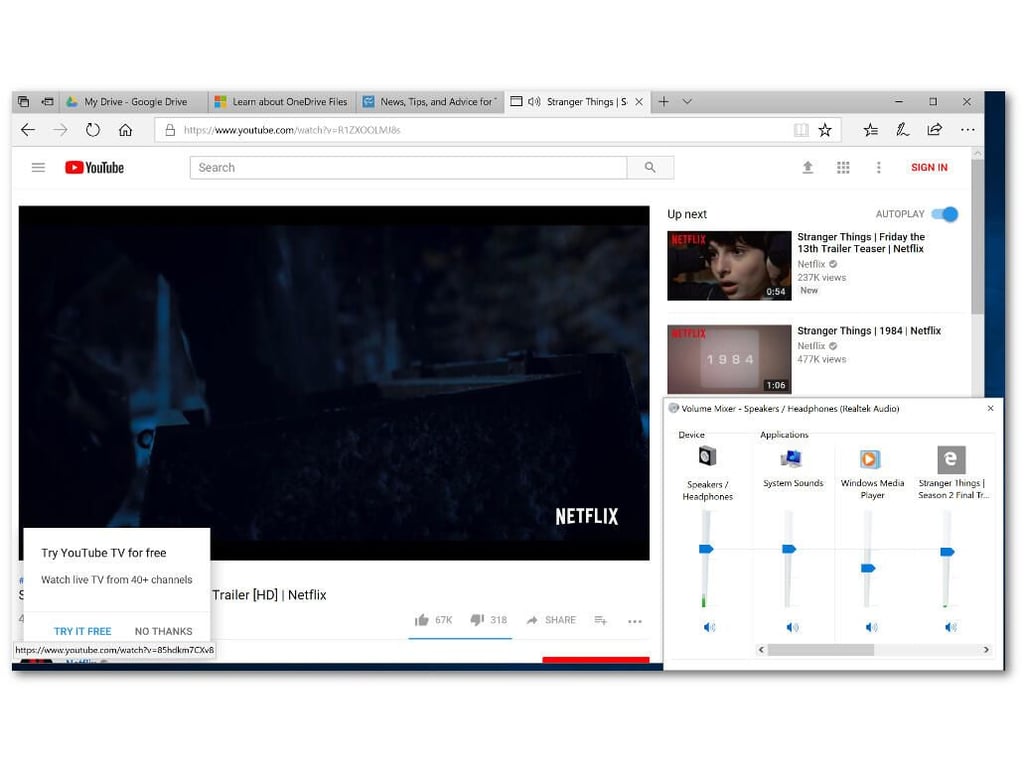This screenshot has height=762, width=1024.
Task: Click TRY IT FREE for YouTube TV
Action: tap(82, 631)
